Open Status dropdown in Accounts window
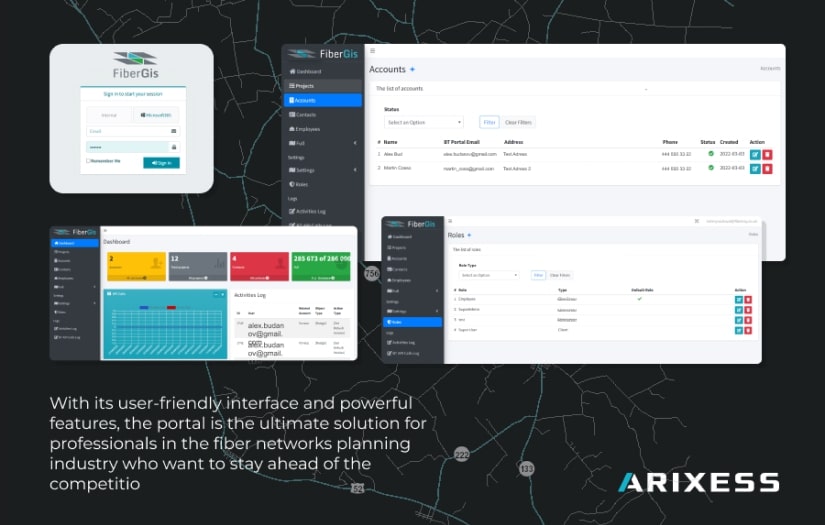This screenshot has height=525, width=825. (x=424, y=122)
